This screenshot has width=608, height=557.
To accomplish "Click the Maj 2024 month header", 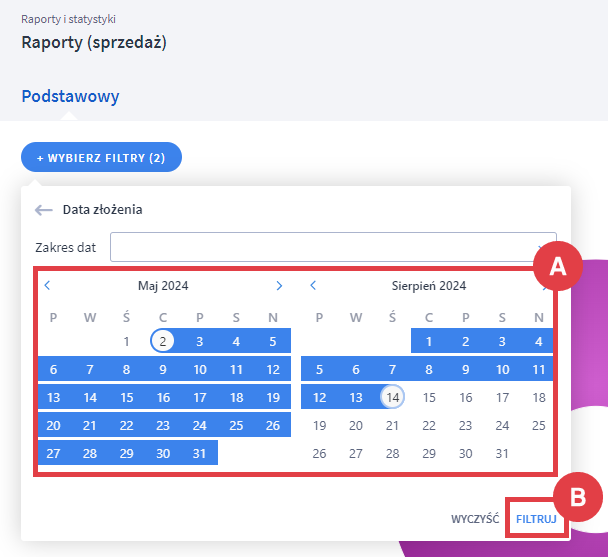I will point(163,285).
